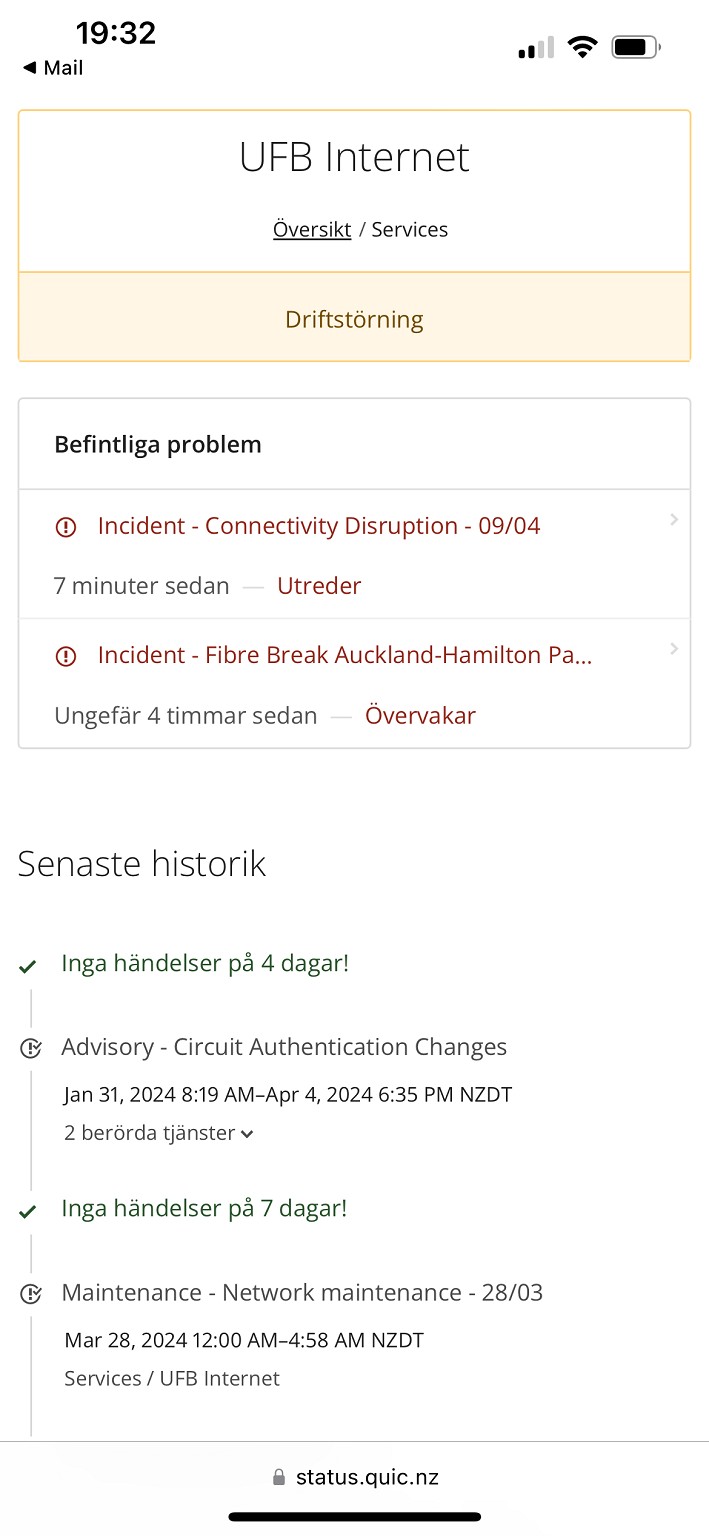Tap the green checkmark beside 7 dagar

pos(28,1211)
